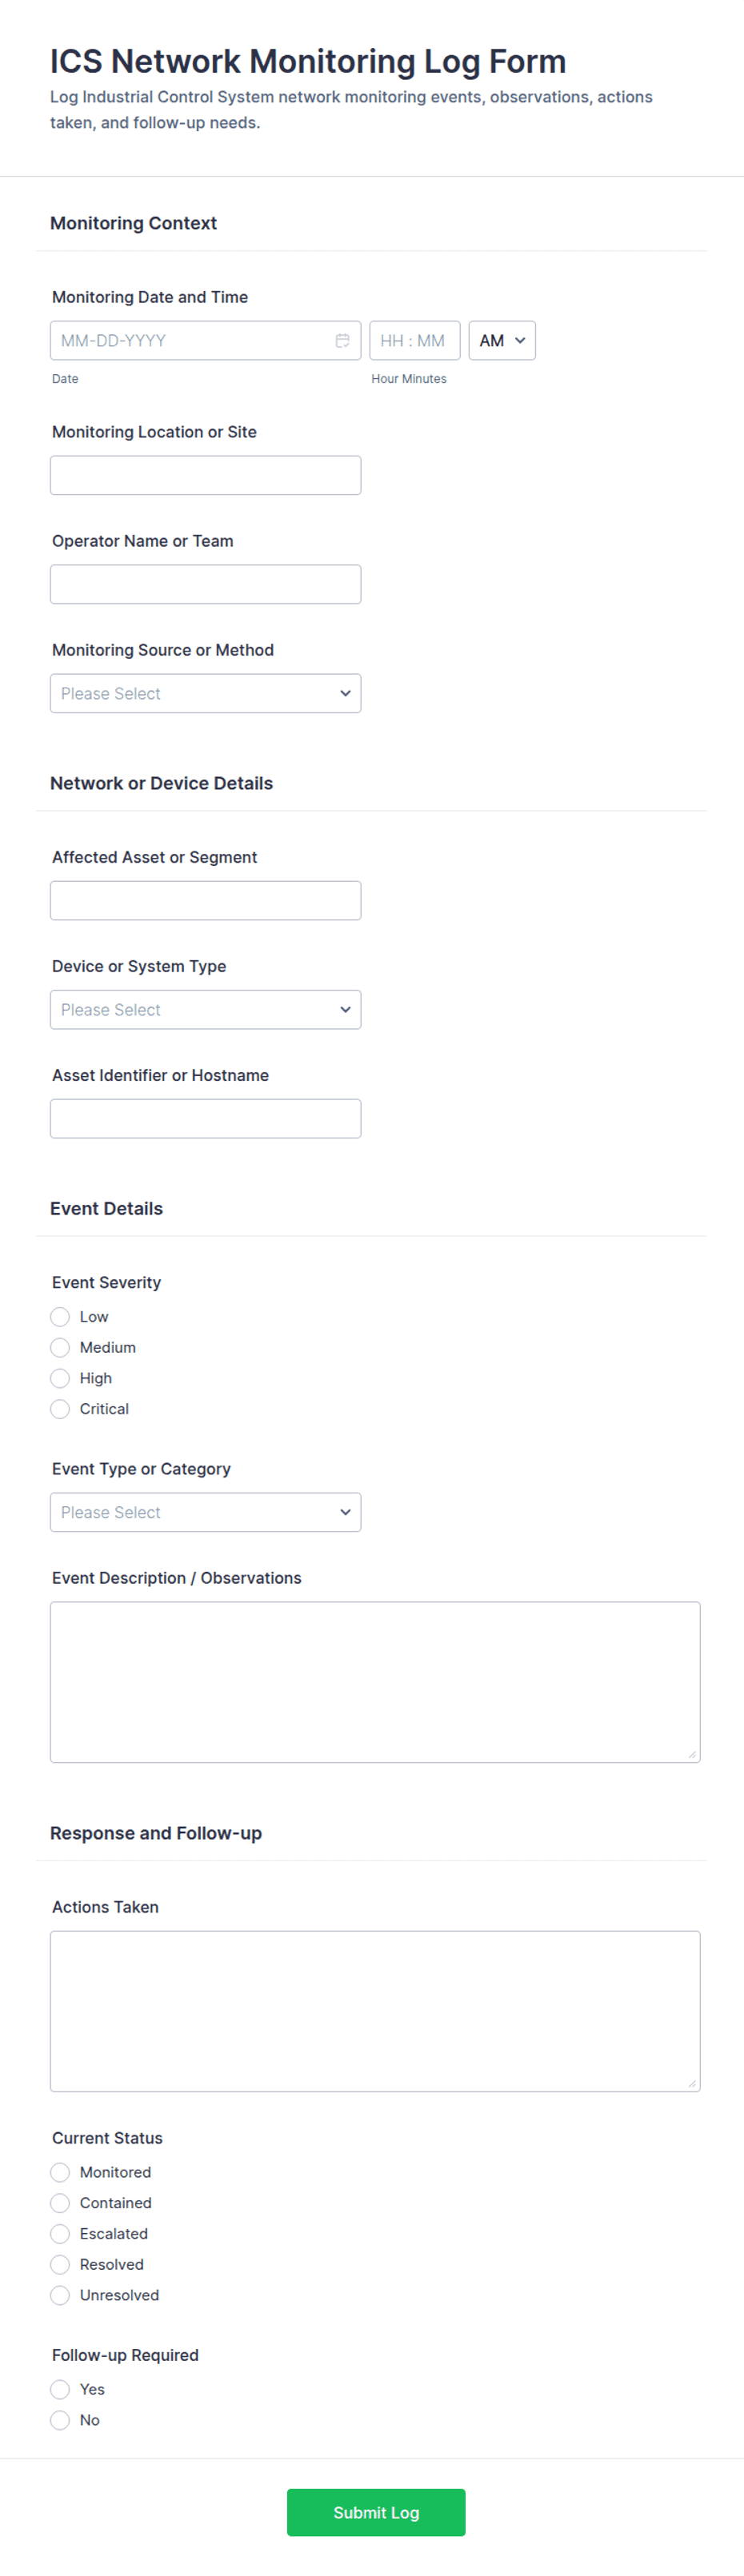Select Resolved as current status

click(61, 2264)
